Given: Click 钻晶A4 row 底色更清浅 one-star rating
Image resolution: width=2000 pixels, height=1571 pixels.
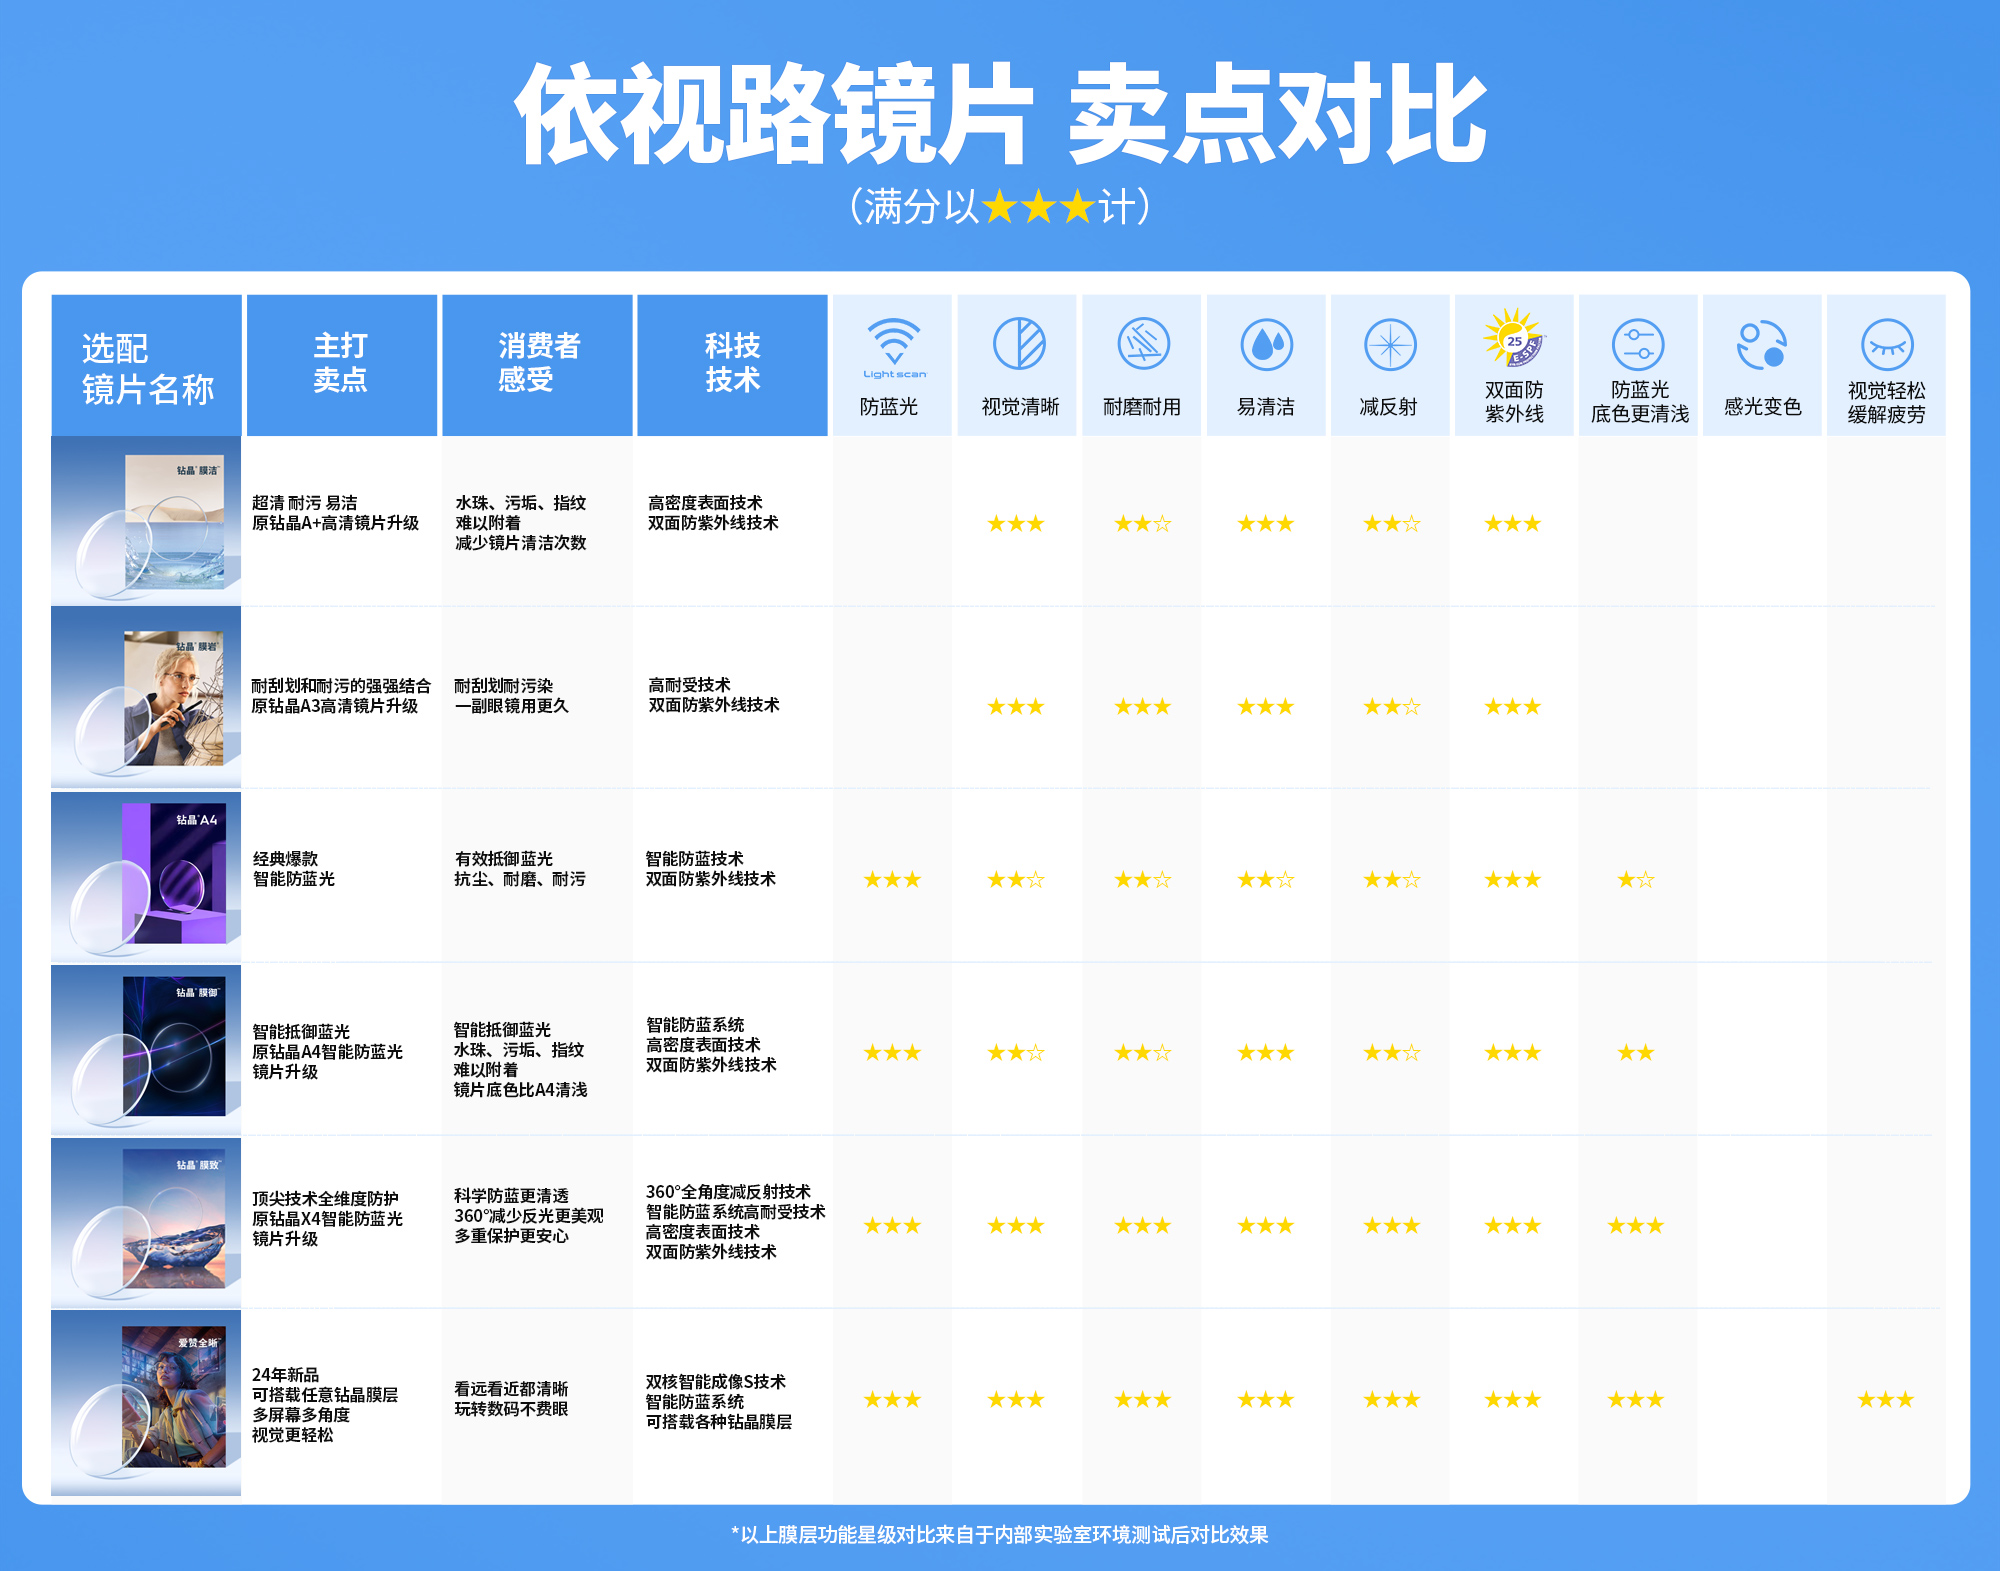Looking at the screenshot, I should (1636, 879).
